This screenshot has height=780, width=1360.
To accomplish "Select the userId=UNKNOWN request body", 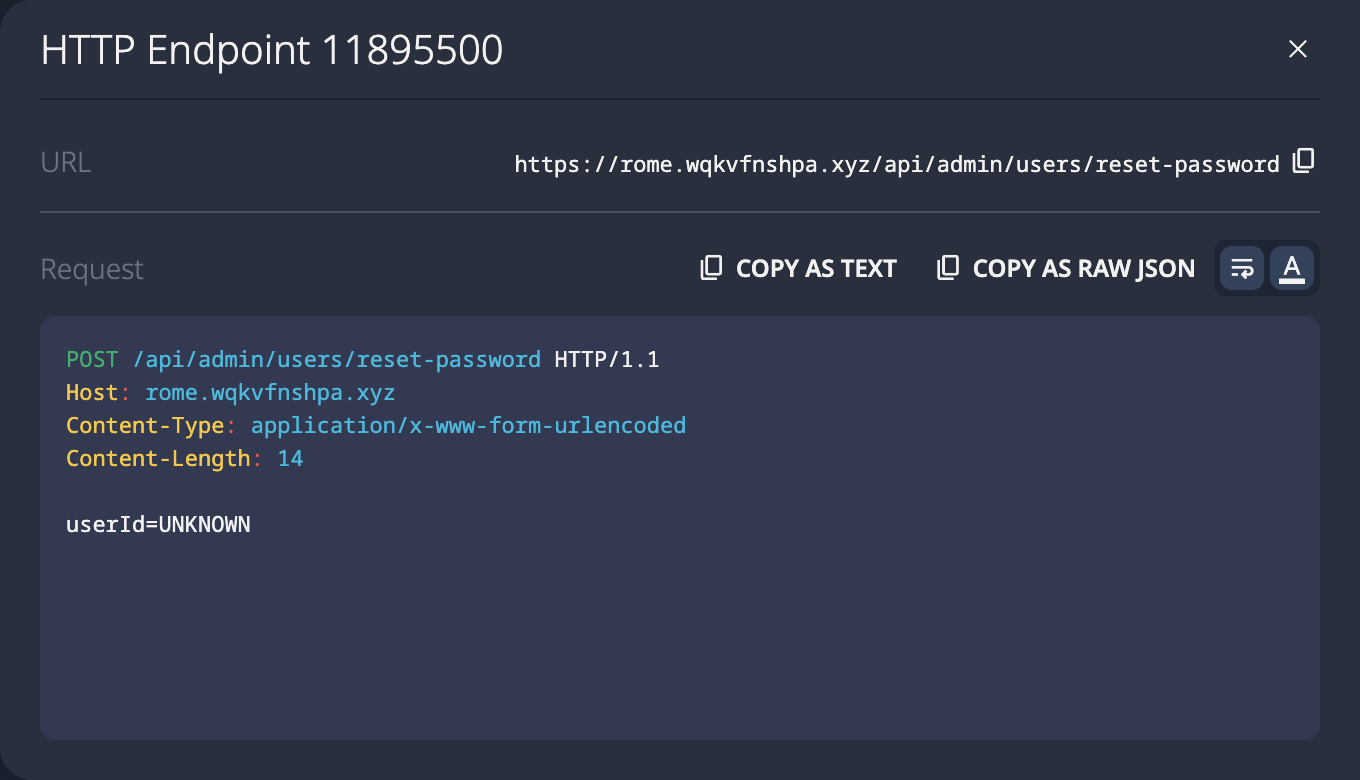I will pos(158,524).
